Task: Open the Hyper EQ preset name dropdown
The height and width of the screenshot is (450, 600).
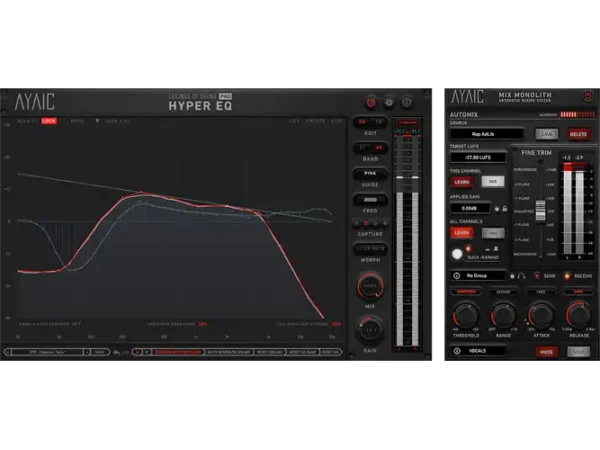Action: click(47, 352)
